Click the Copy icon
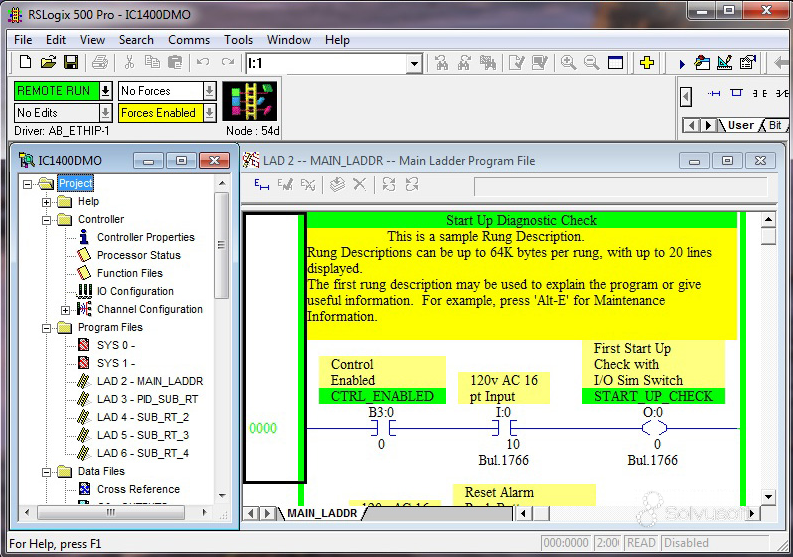This screenshot has height=557, width=793. coord(152,63)
